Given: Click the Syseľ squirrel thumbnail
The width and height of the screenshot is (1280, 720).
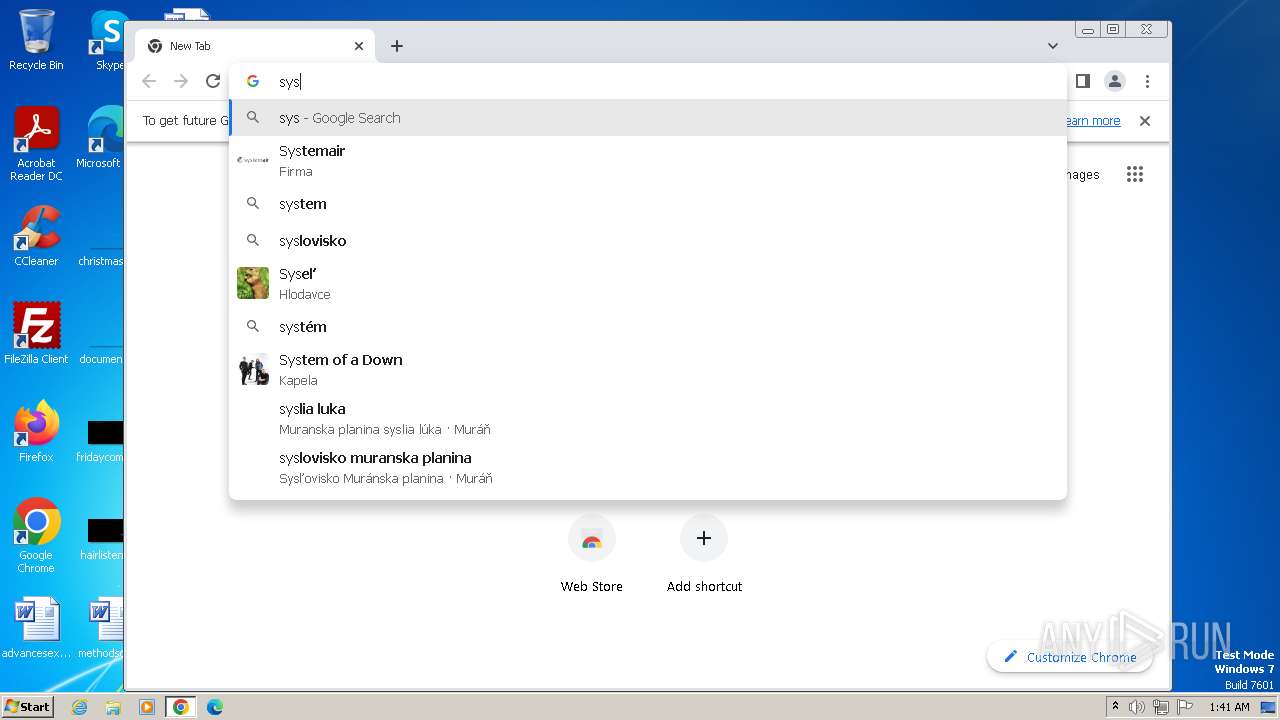Looking at the screenshot, I should tap(253, 283).
